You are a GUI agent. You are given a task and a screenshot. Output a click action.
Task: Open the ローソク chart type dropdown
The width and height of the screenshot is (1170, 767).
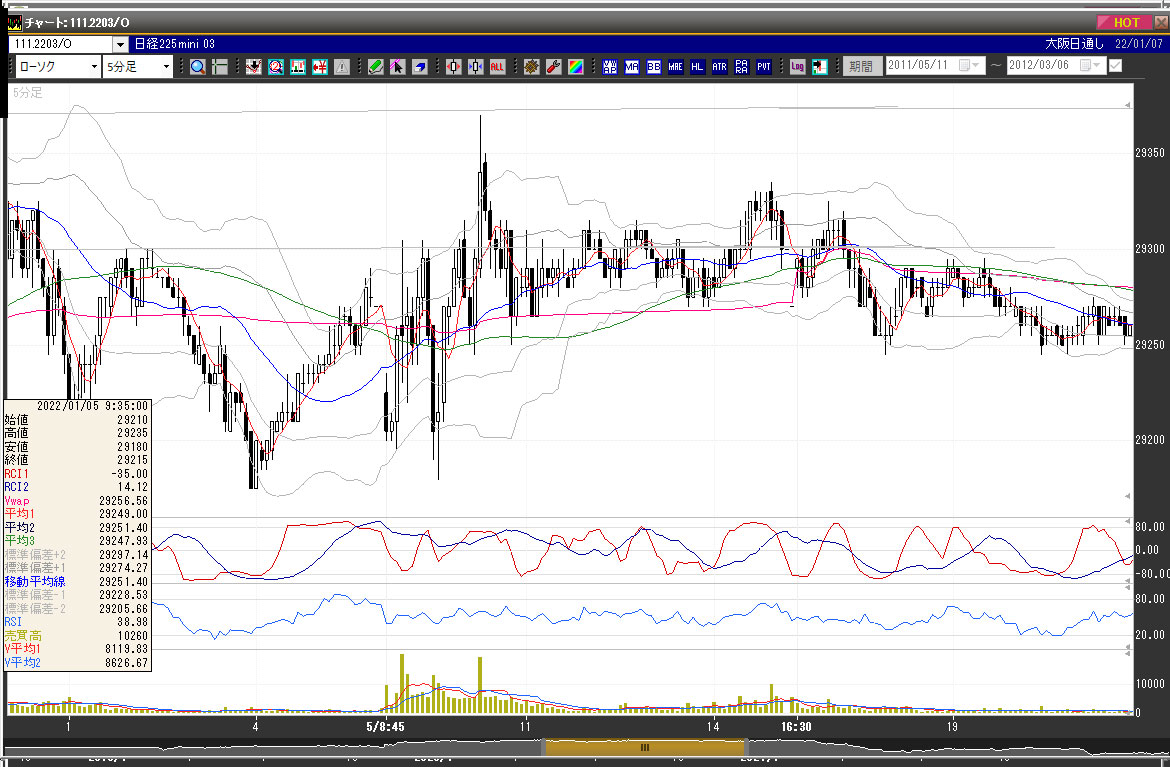[94, 67]
